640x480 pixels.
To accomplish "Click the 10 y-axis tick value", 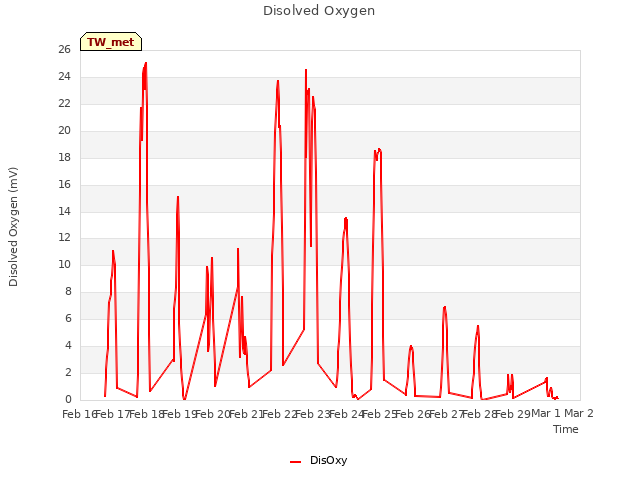I will pyautogui.click(x=64, y=264).
